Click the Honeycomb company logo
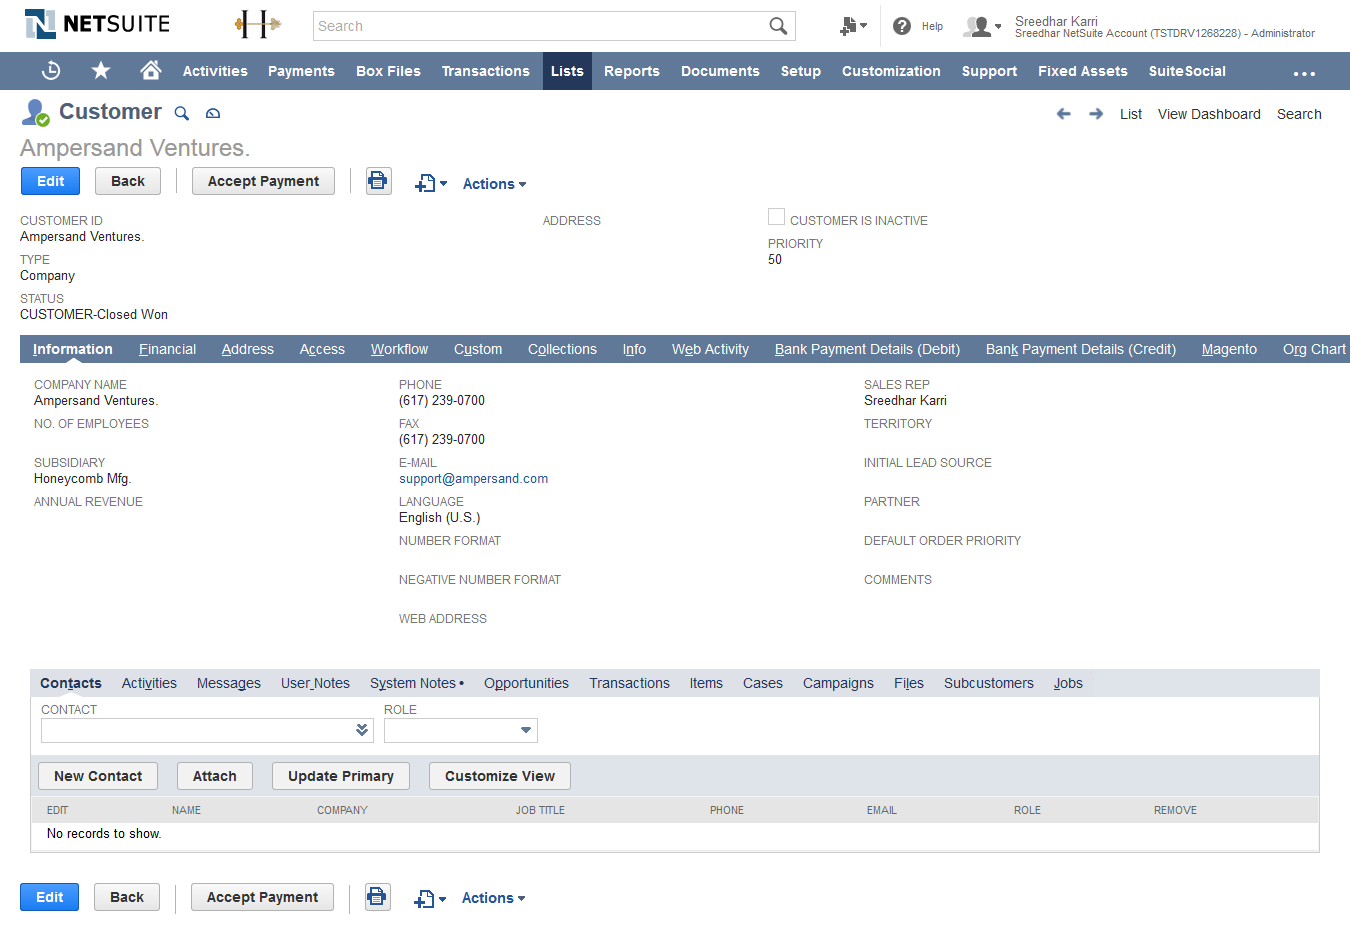The height and width of the screenshot is (935, 1350). (x=257, y=24)
